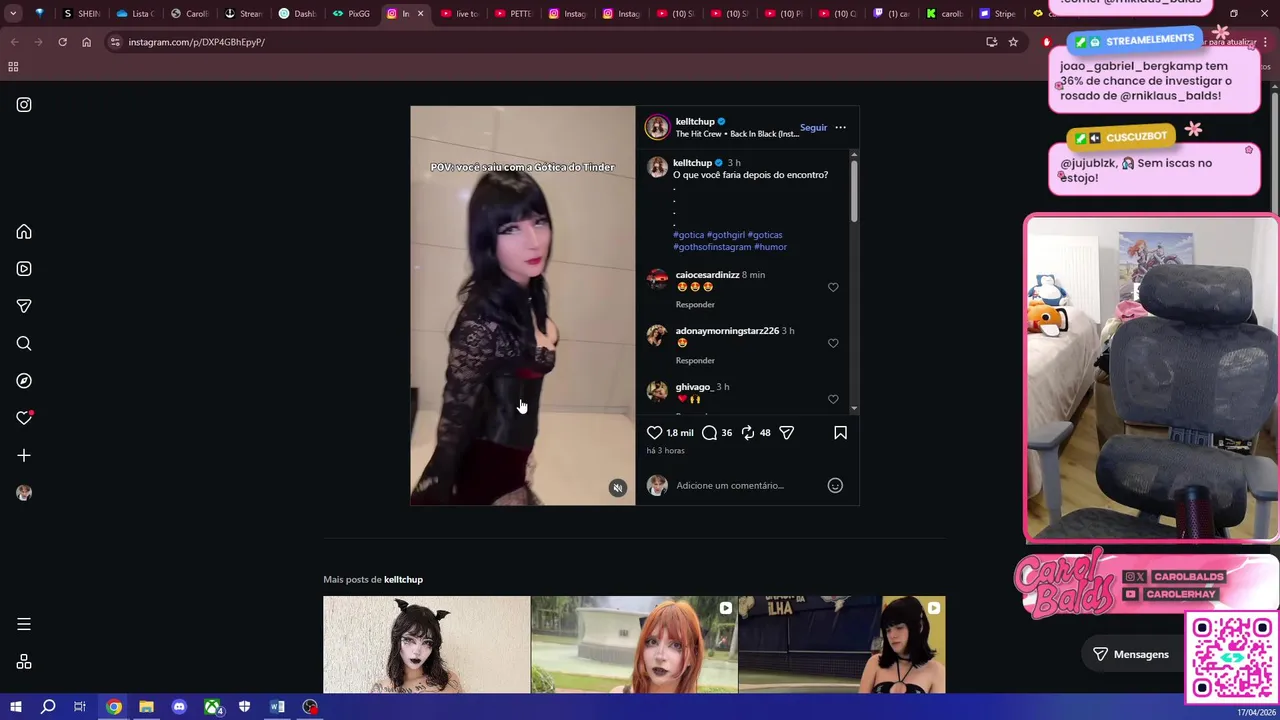Switch to the PixGG browser tab

coord(352,14)
